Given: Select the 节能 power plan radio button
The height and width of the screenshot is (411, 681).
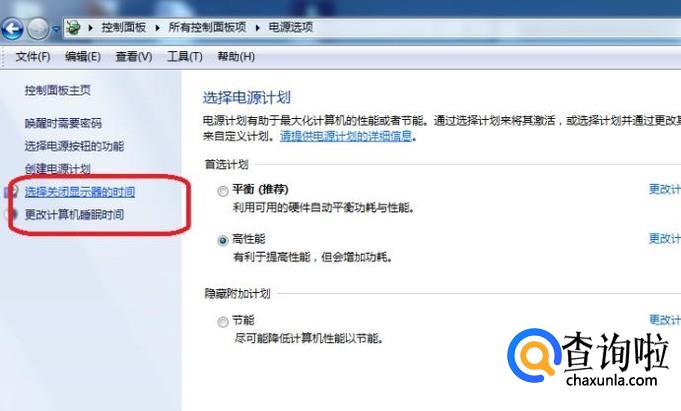Looking at the screenshot, I should point(223,322).
